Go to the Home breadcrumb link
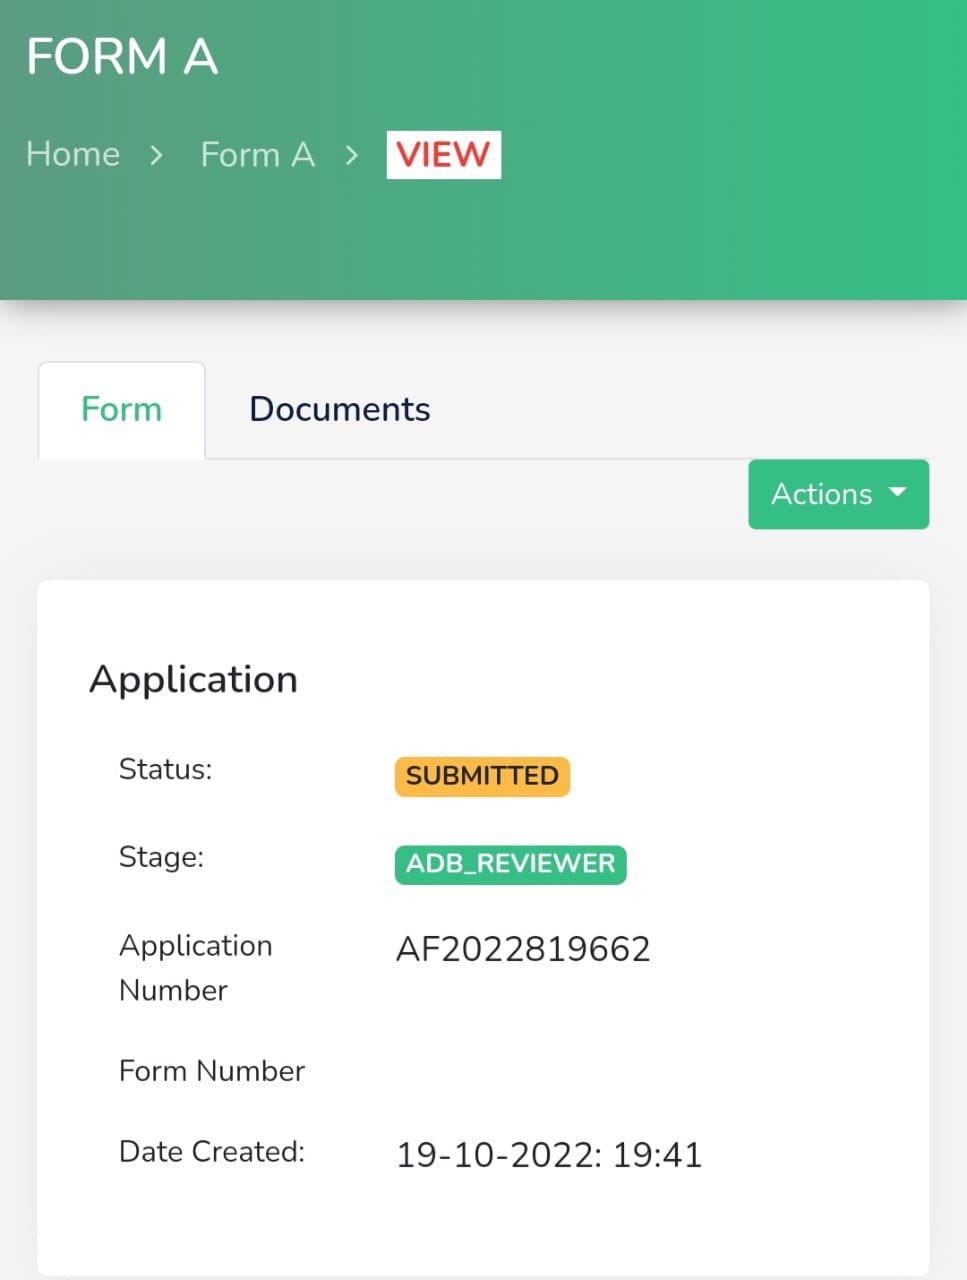967x1280 pixels. pyautogui.click(x=73, y=155)
